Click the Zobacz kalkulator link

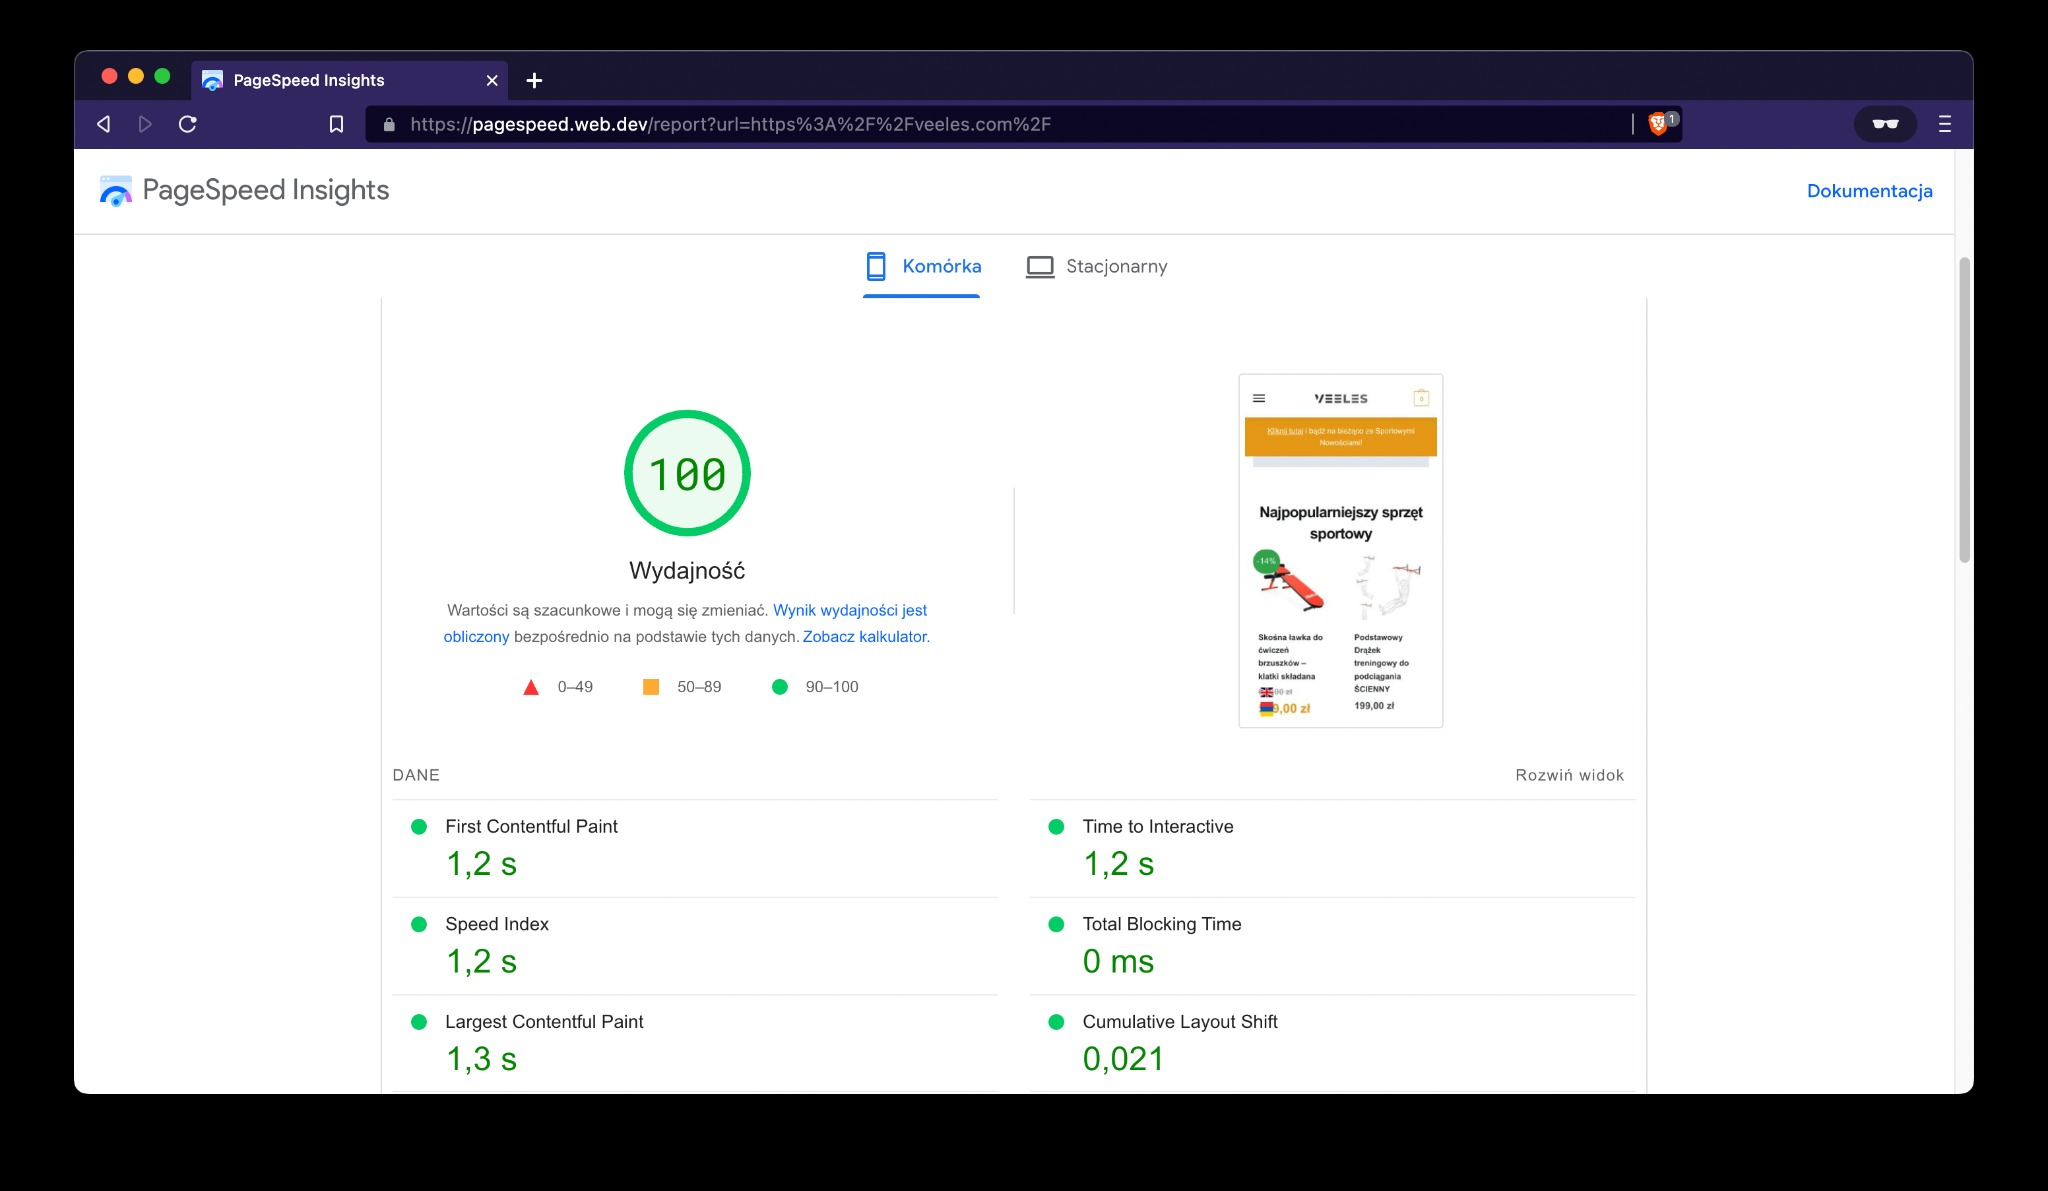tap(864, 636)
